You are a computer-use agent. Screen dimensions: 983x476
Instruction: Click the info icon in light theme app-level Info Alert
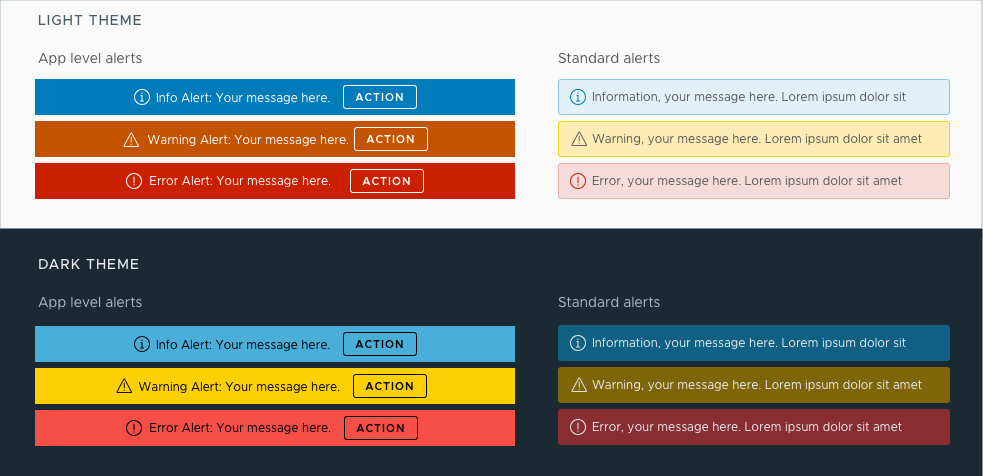coord(142,97)
